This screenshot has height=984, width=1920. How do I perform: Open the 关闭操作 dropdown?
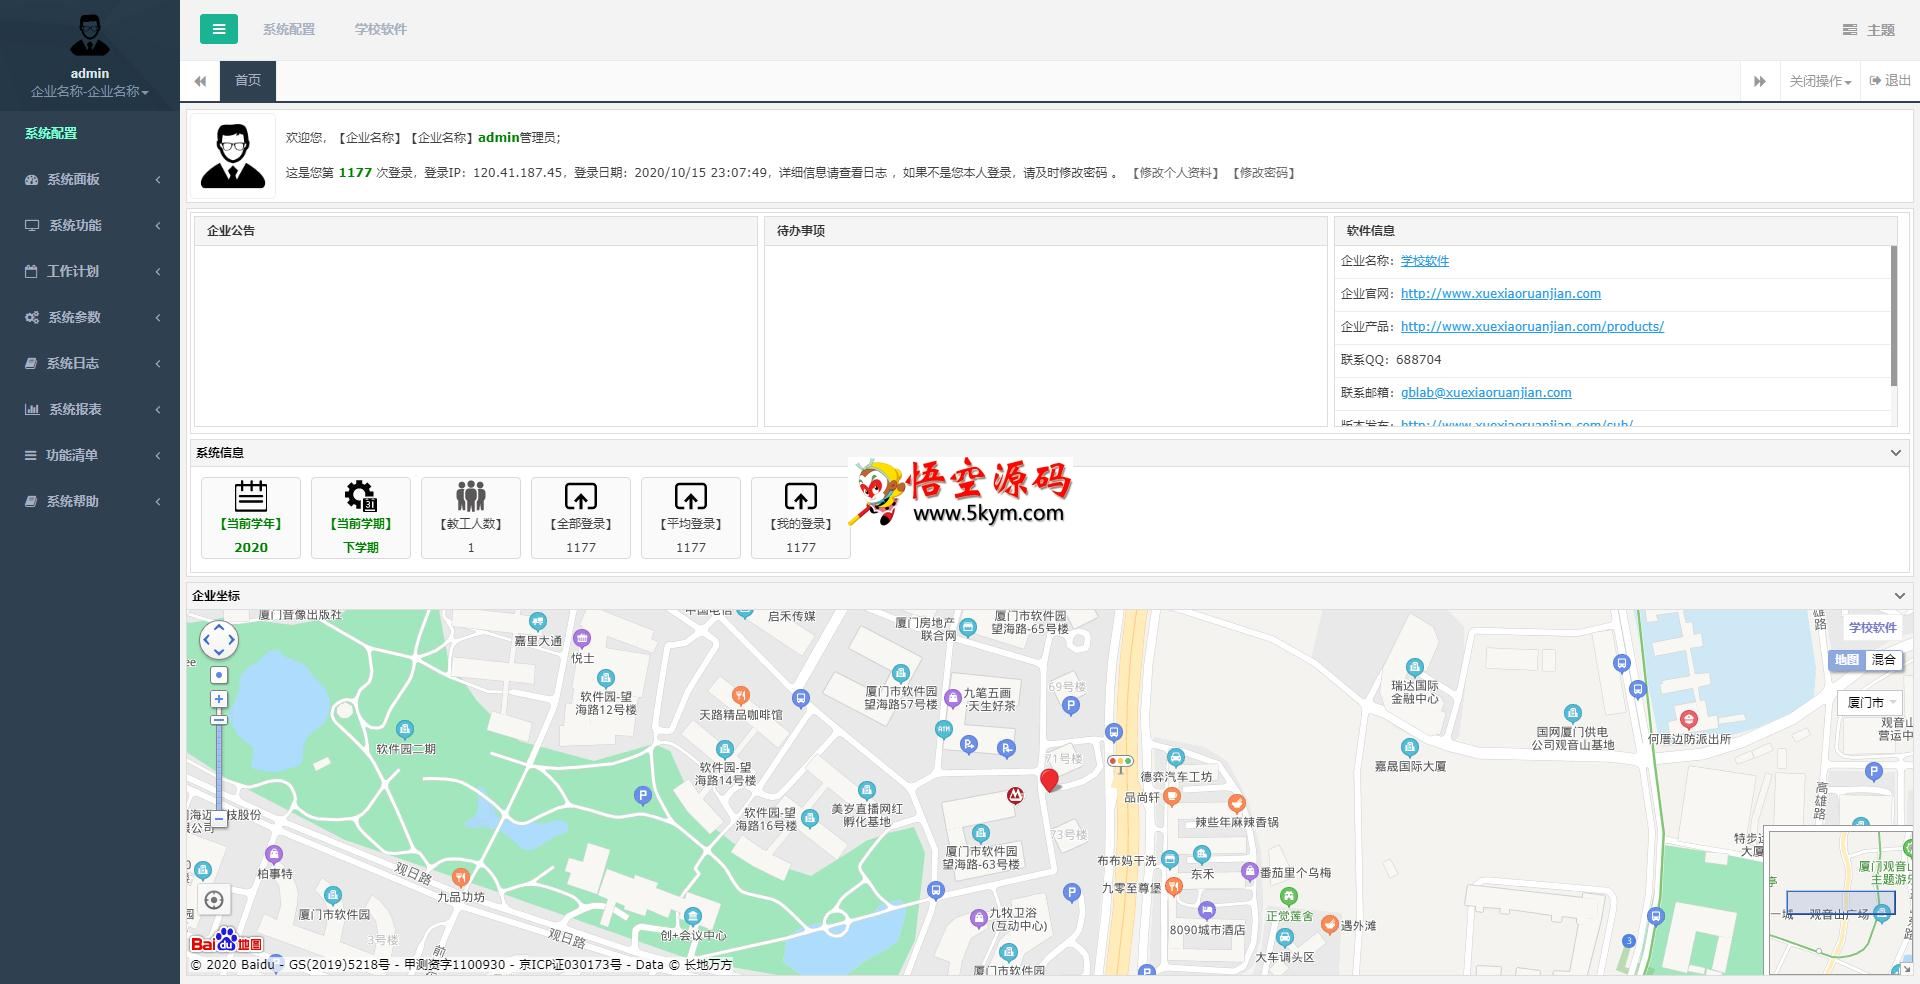click(1820, 81)
